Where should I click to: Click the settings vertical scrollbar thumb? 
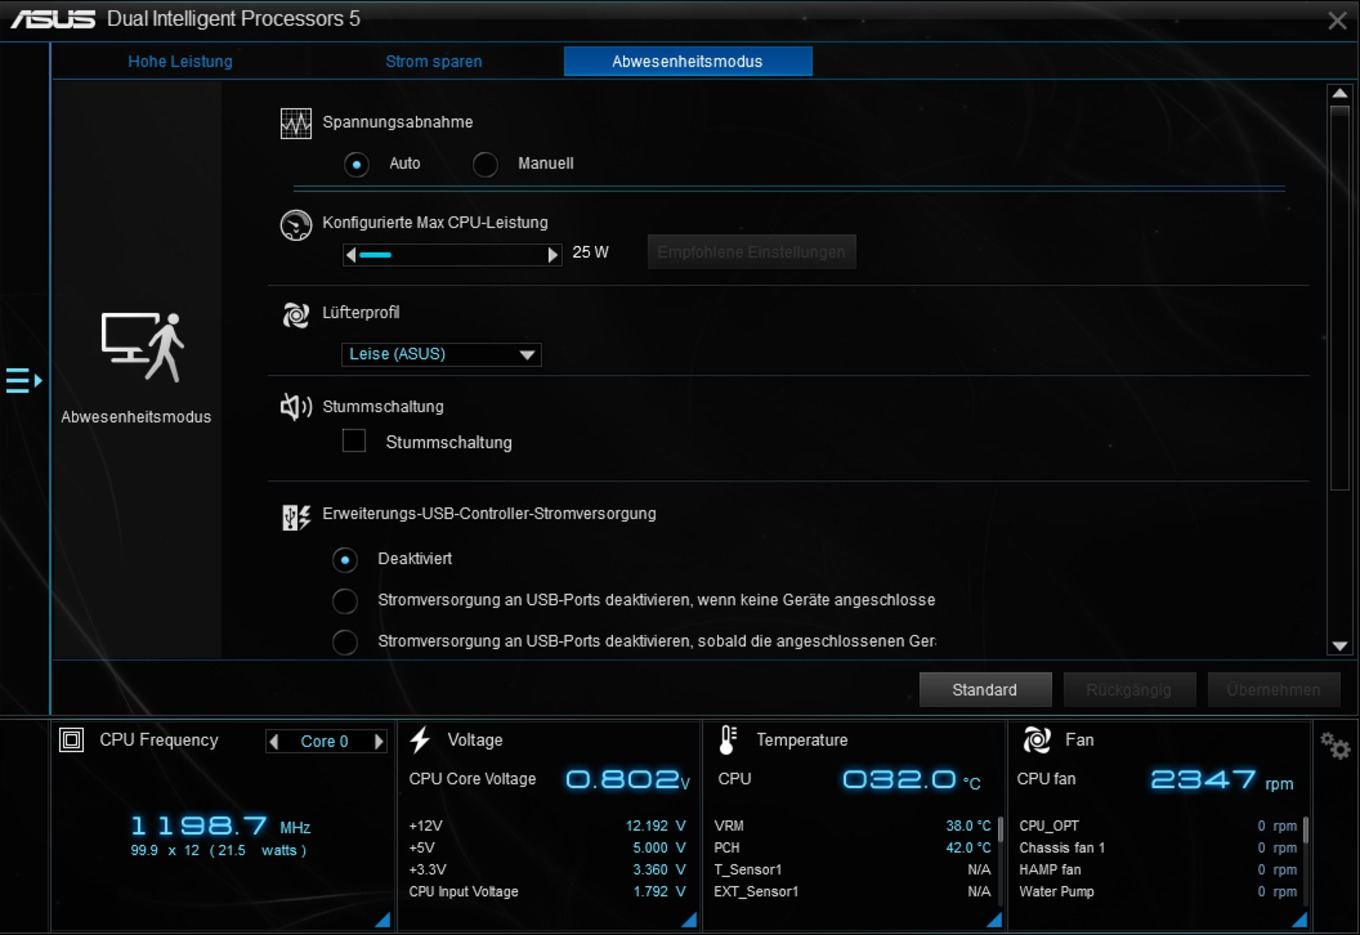[x=1340, y=298]
